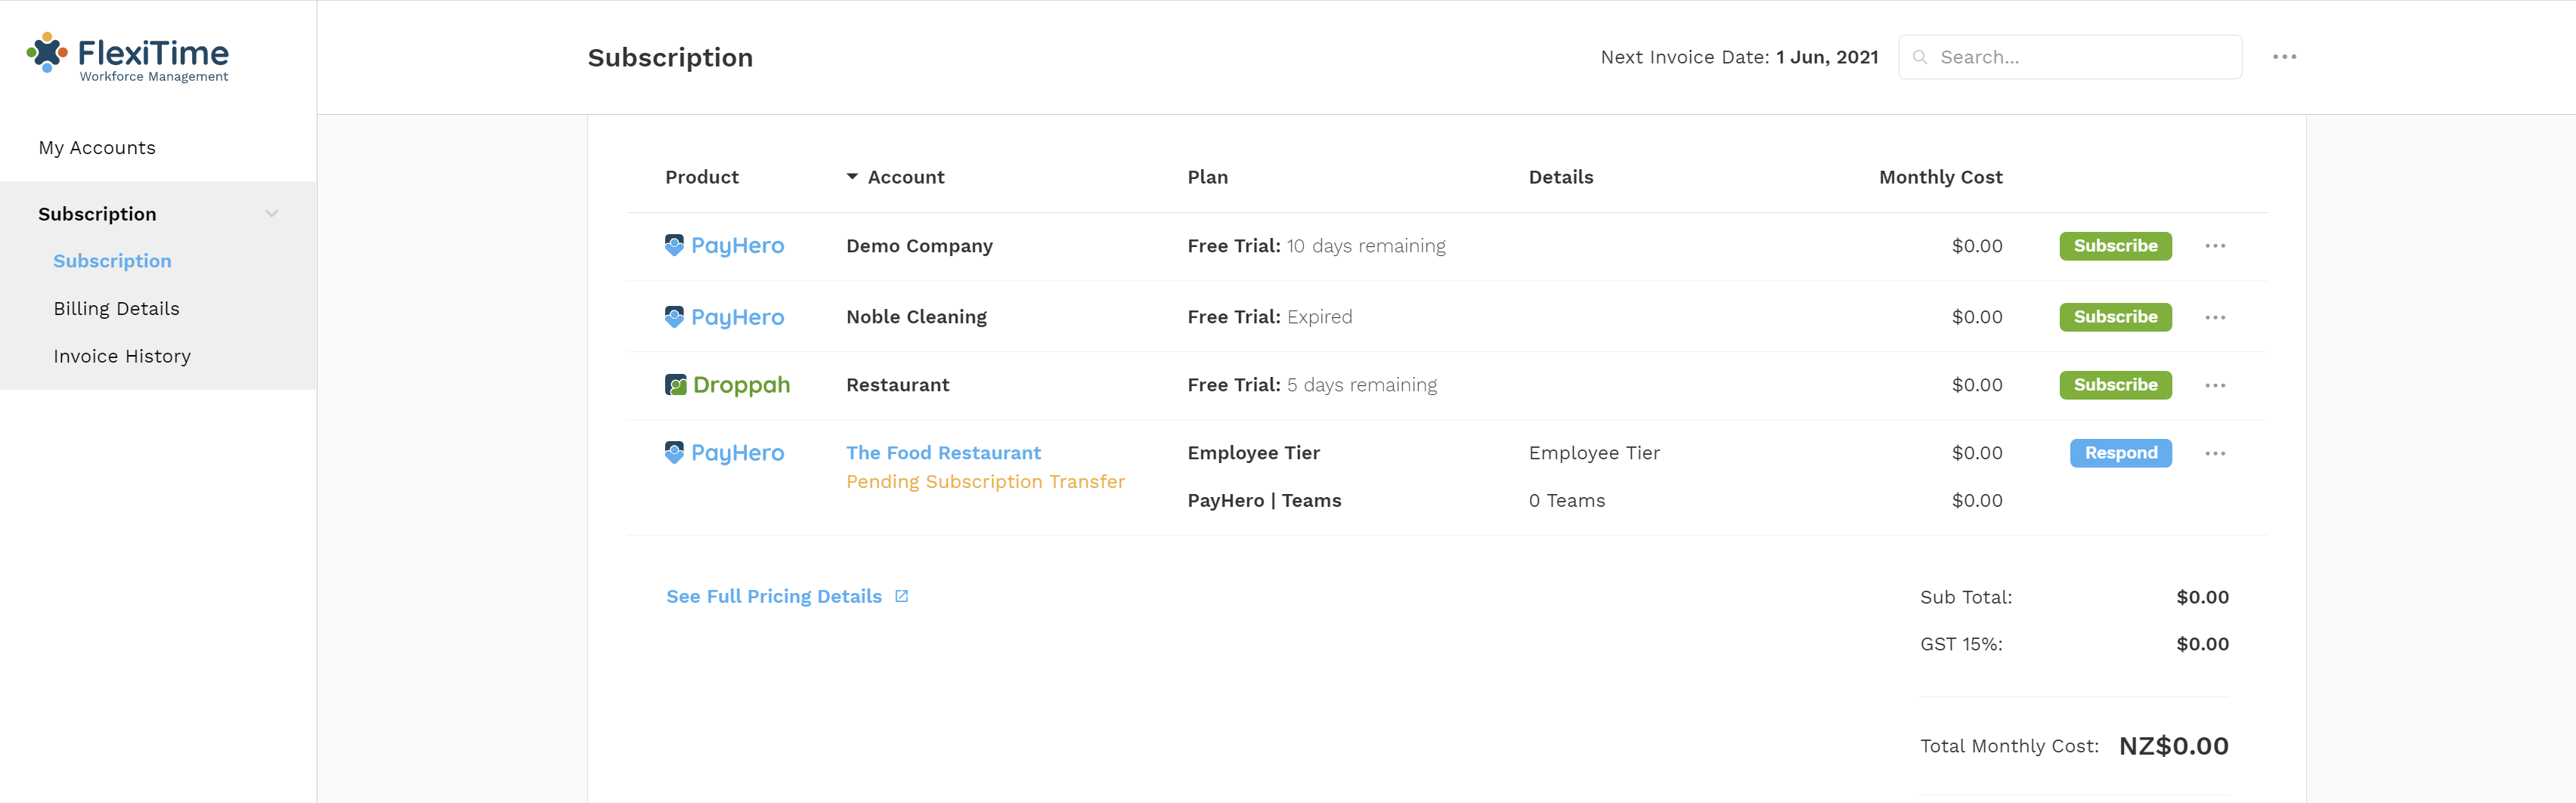Screen dimensions: 2576x803
Task: Click PayHero logo in Demo Company row
Action: point(724,246)
